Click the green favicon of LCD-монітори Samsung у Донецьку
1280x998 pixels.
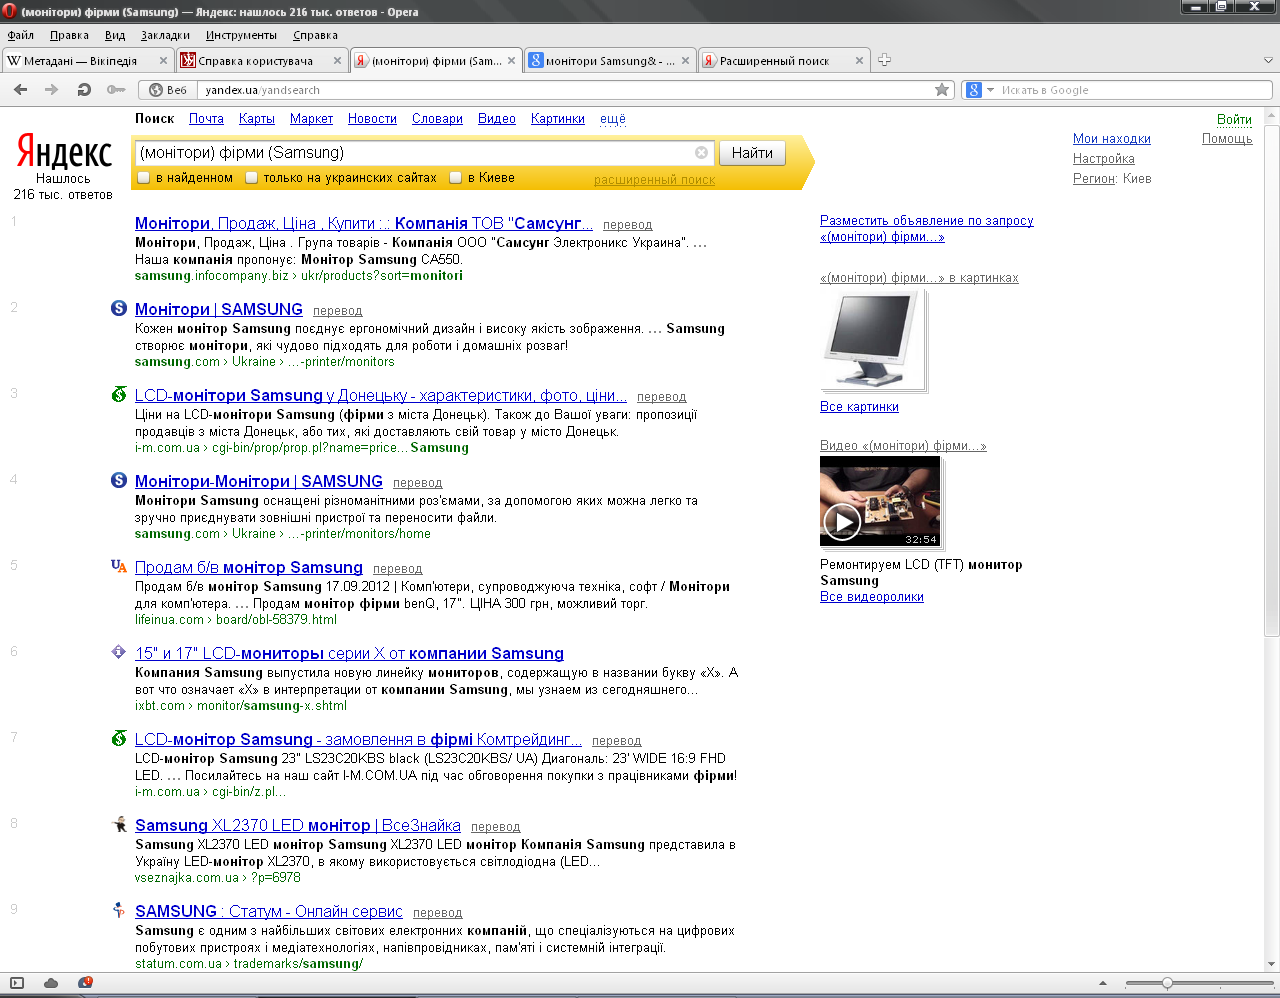click(119, 395)
